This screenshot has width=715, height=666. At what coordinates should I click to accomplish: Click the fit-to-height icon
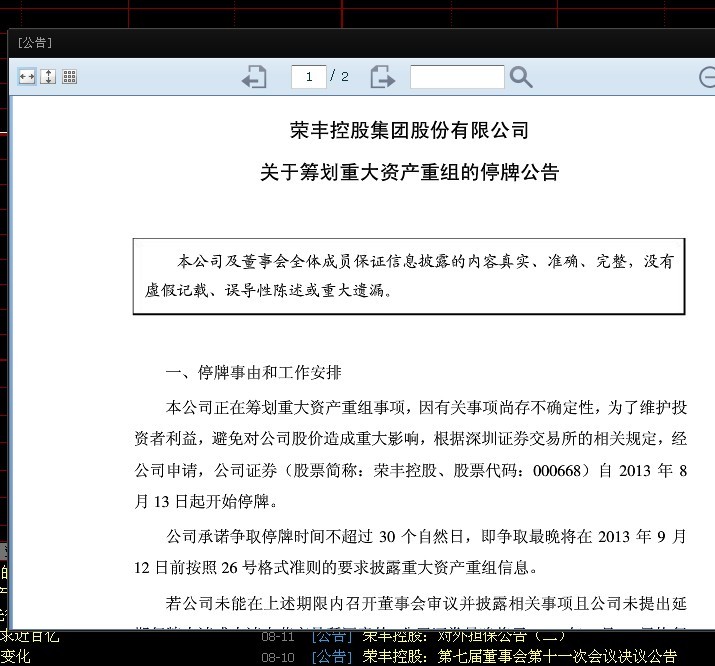tap(48, 77)
